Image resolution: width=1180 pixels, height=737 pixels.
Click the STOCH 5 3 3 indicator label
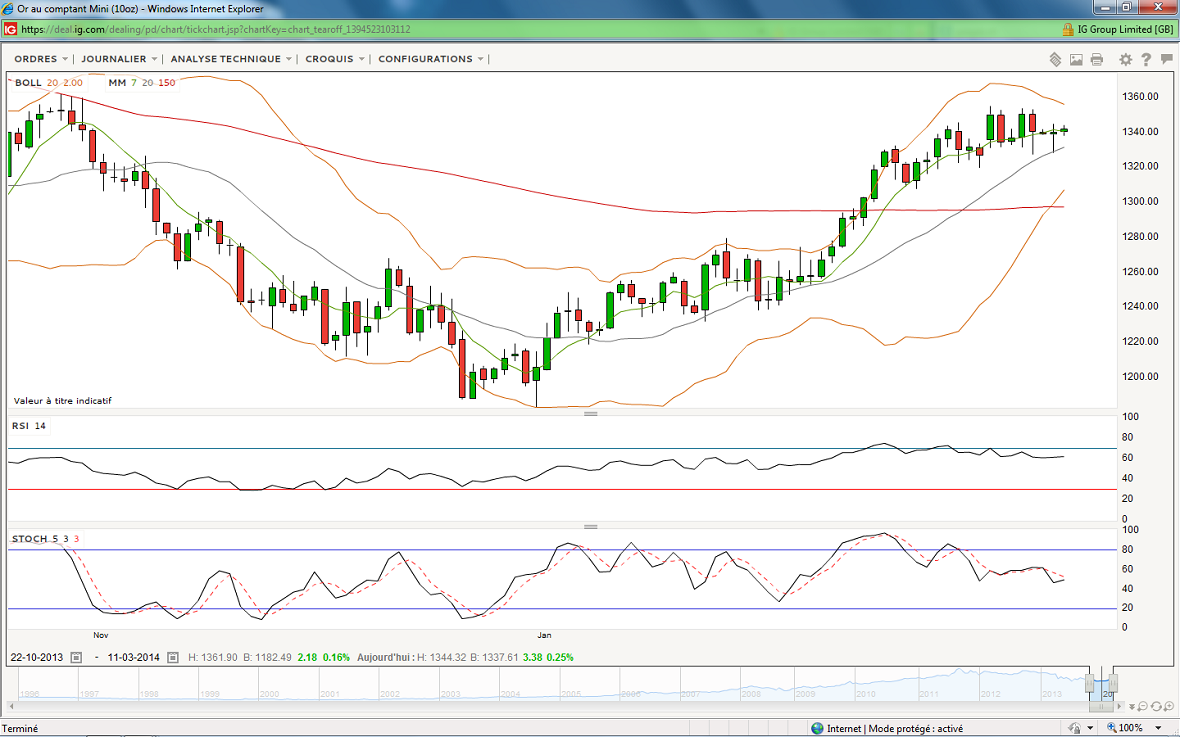45,539
